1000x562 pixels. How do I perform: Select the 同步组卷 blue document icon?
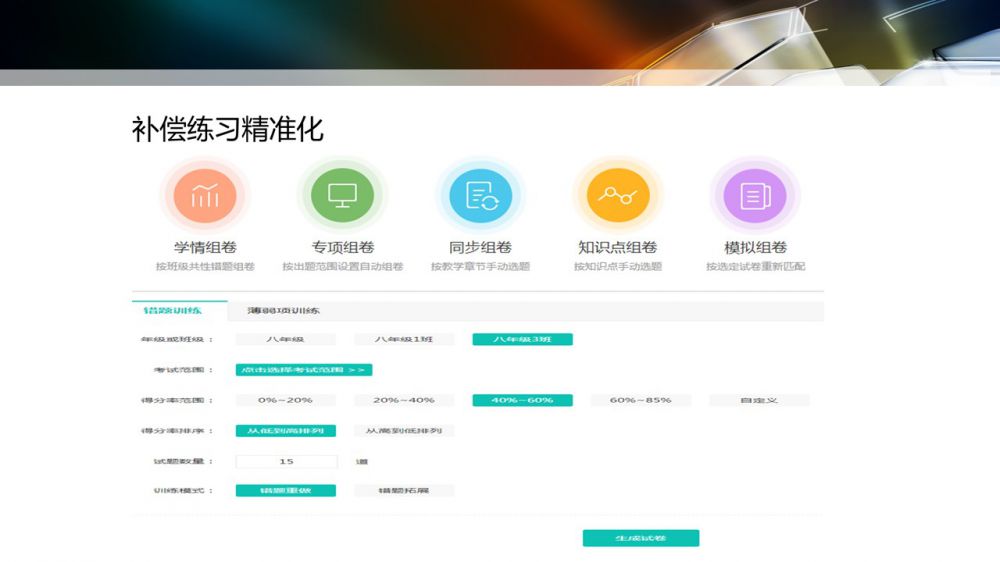coord(480,195)
